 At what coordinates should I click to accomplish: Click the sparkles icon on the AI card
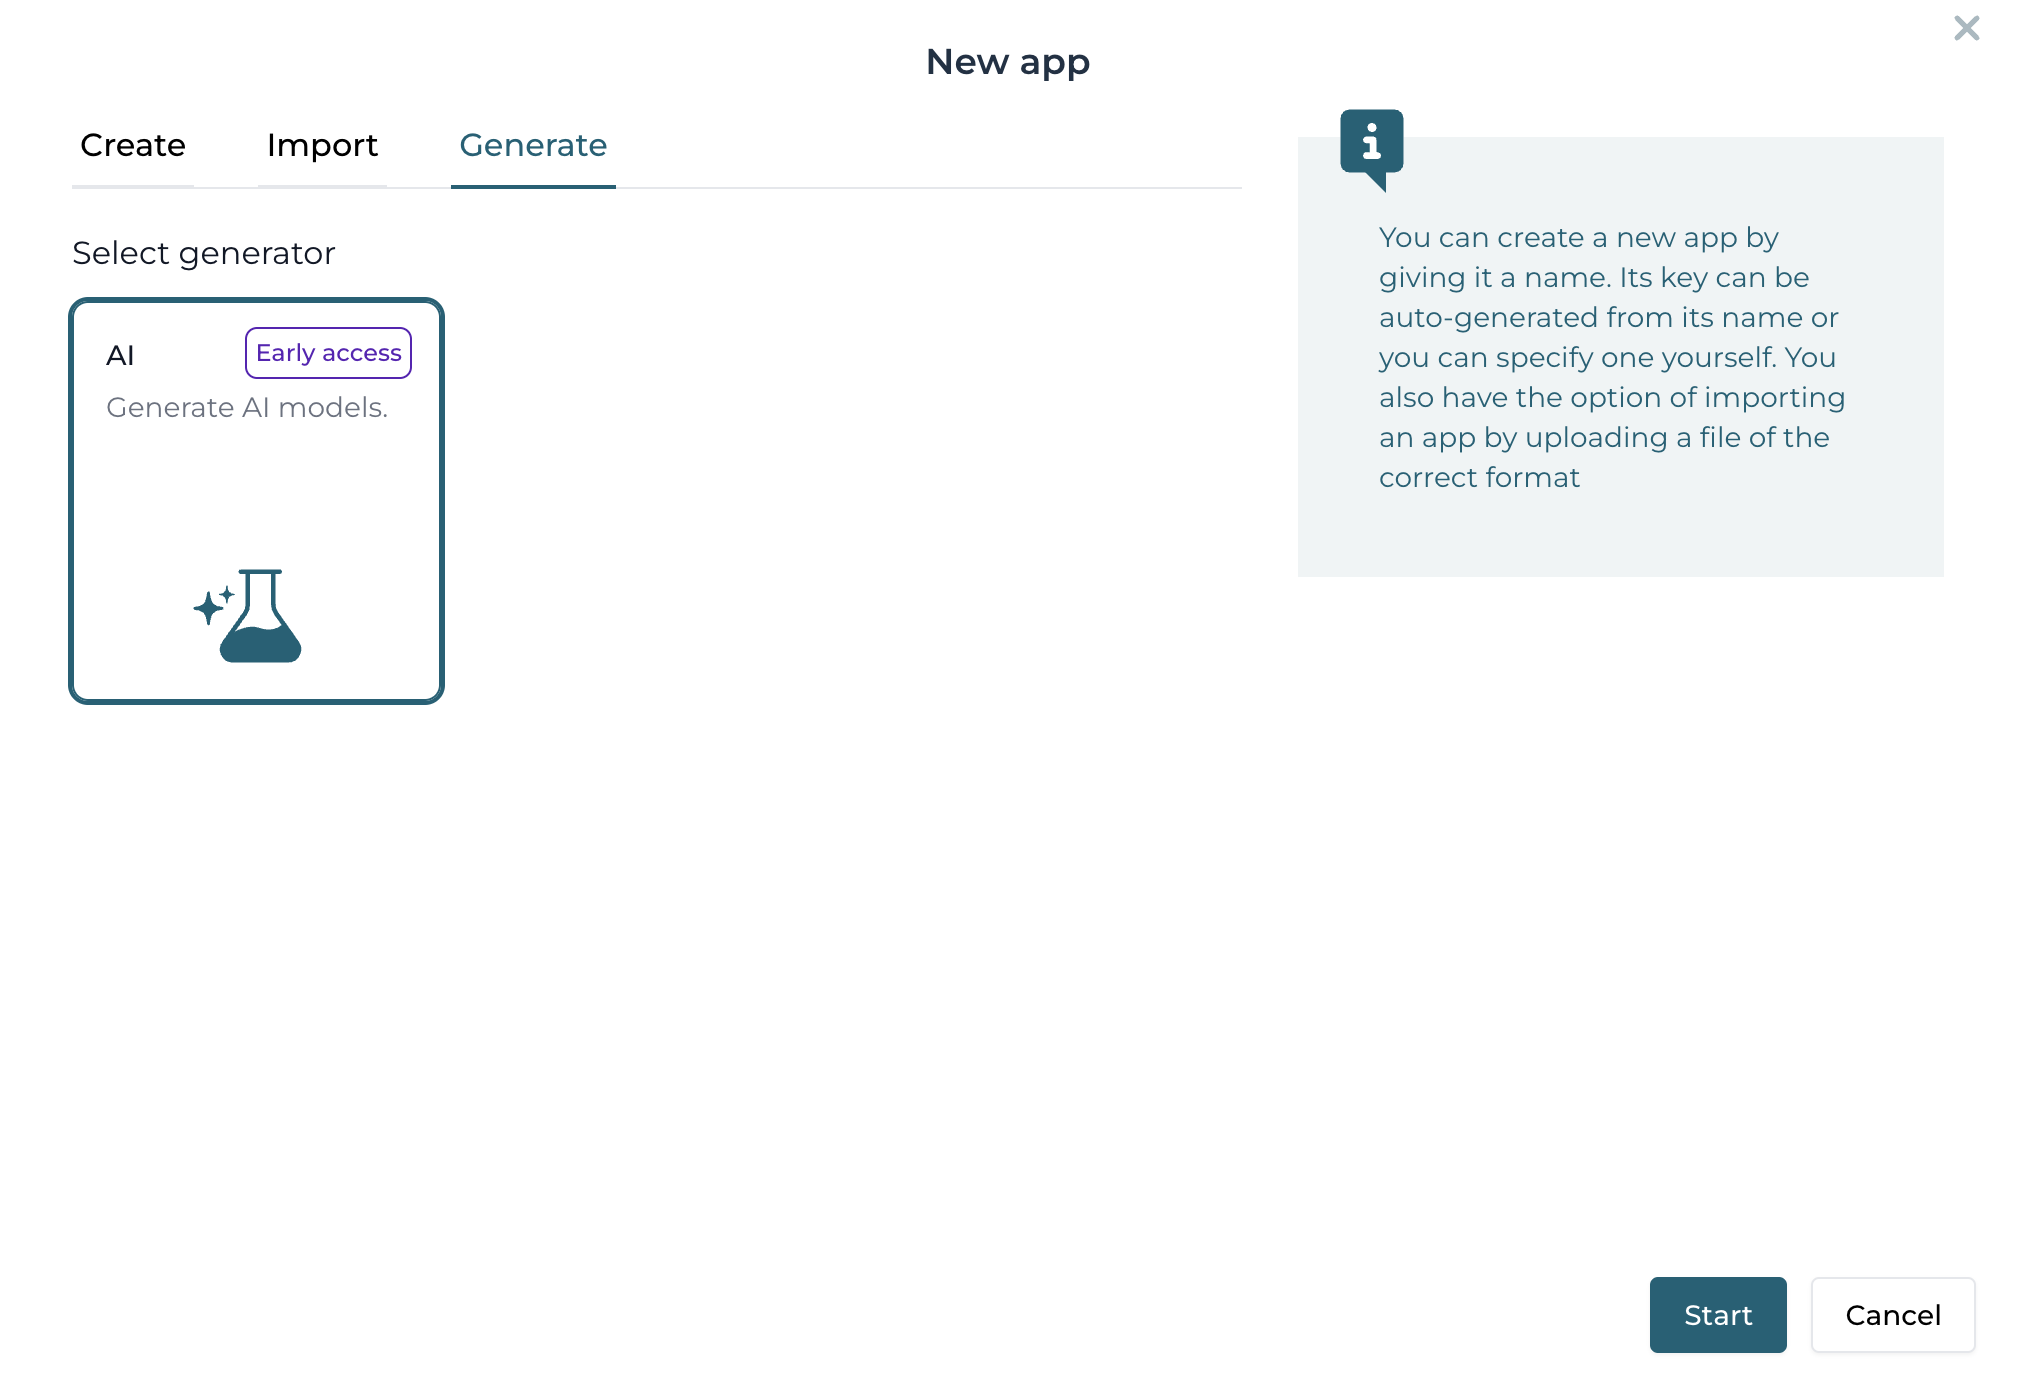(210, 608)
